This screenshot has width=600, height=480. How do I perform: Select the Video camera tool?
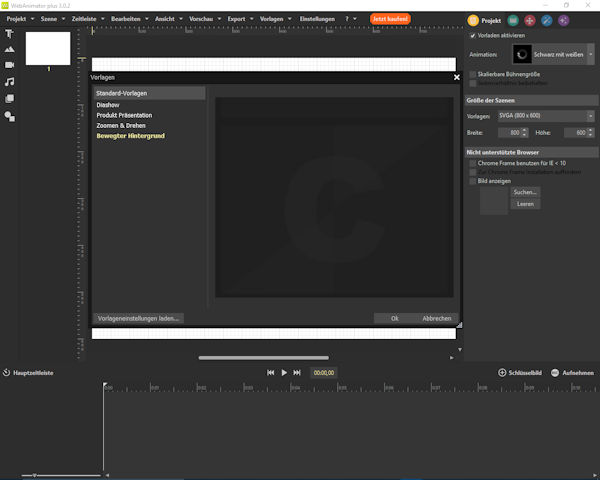click(x=9, y=65)
